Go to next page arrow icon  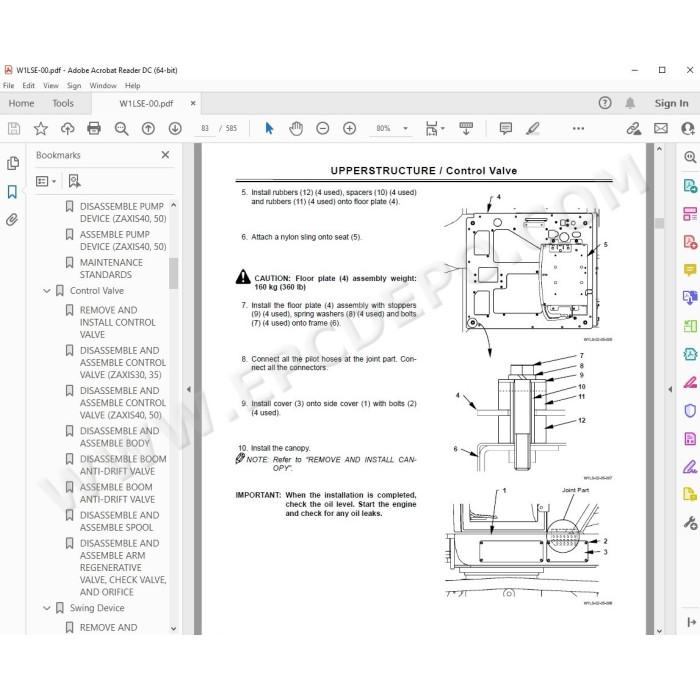click(x=175, y=129)
